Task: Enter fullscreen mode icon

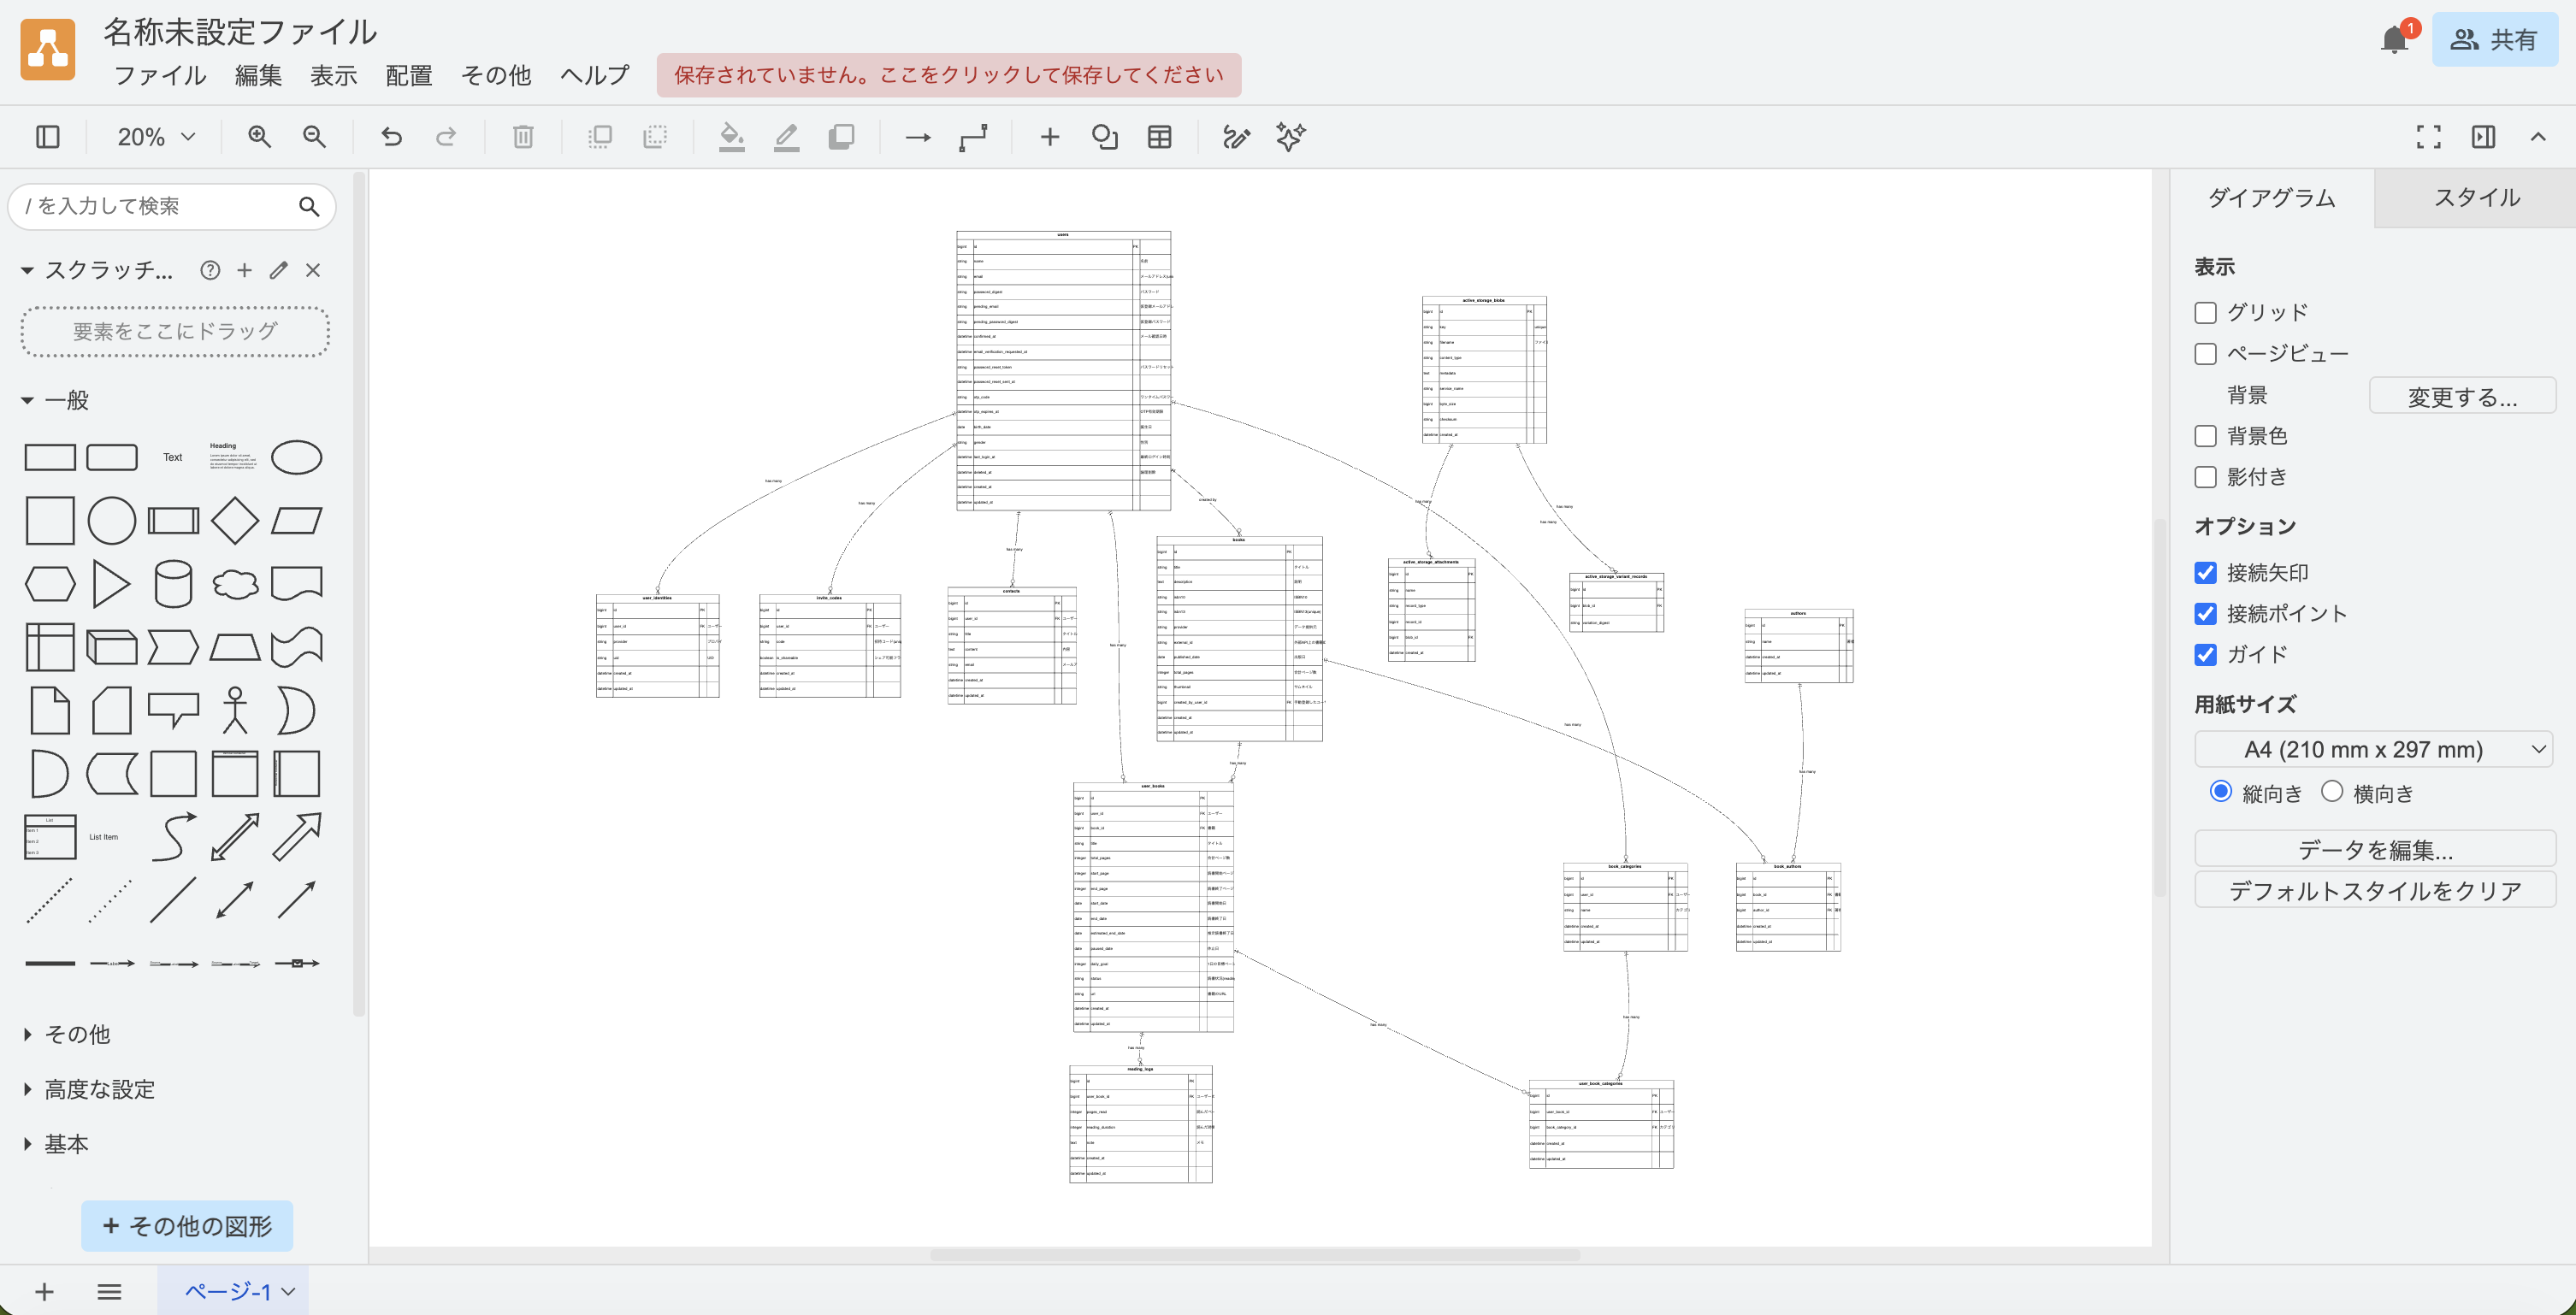Action: coord(2428,137)
